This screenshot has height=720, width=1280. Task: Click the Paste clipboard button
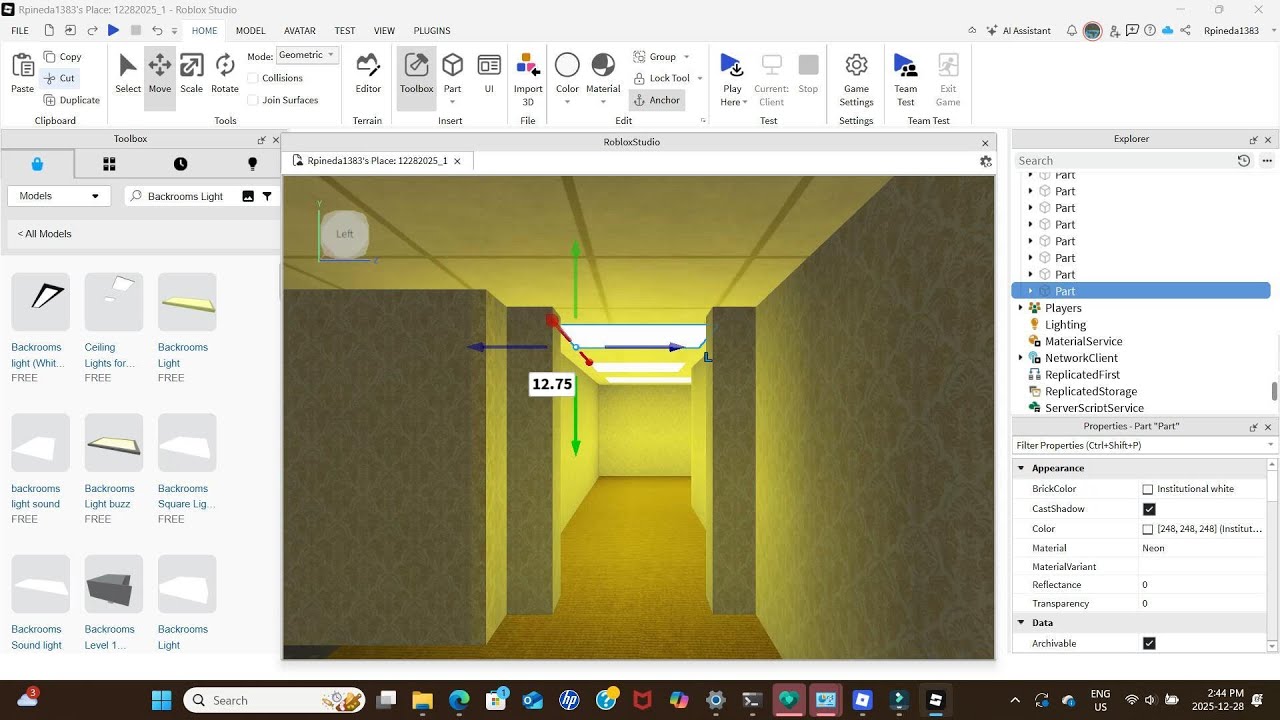[x=22, y=73]
